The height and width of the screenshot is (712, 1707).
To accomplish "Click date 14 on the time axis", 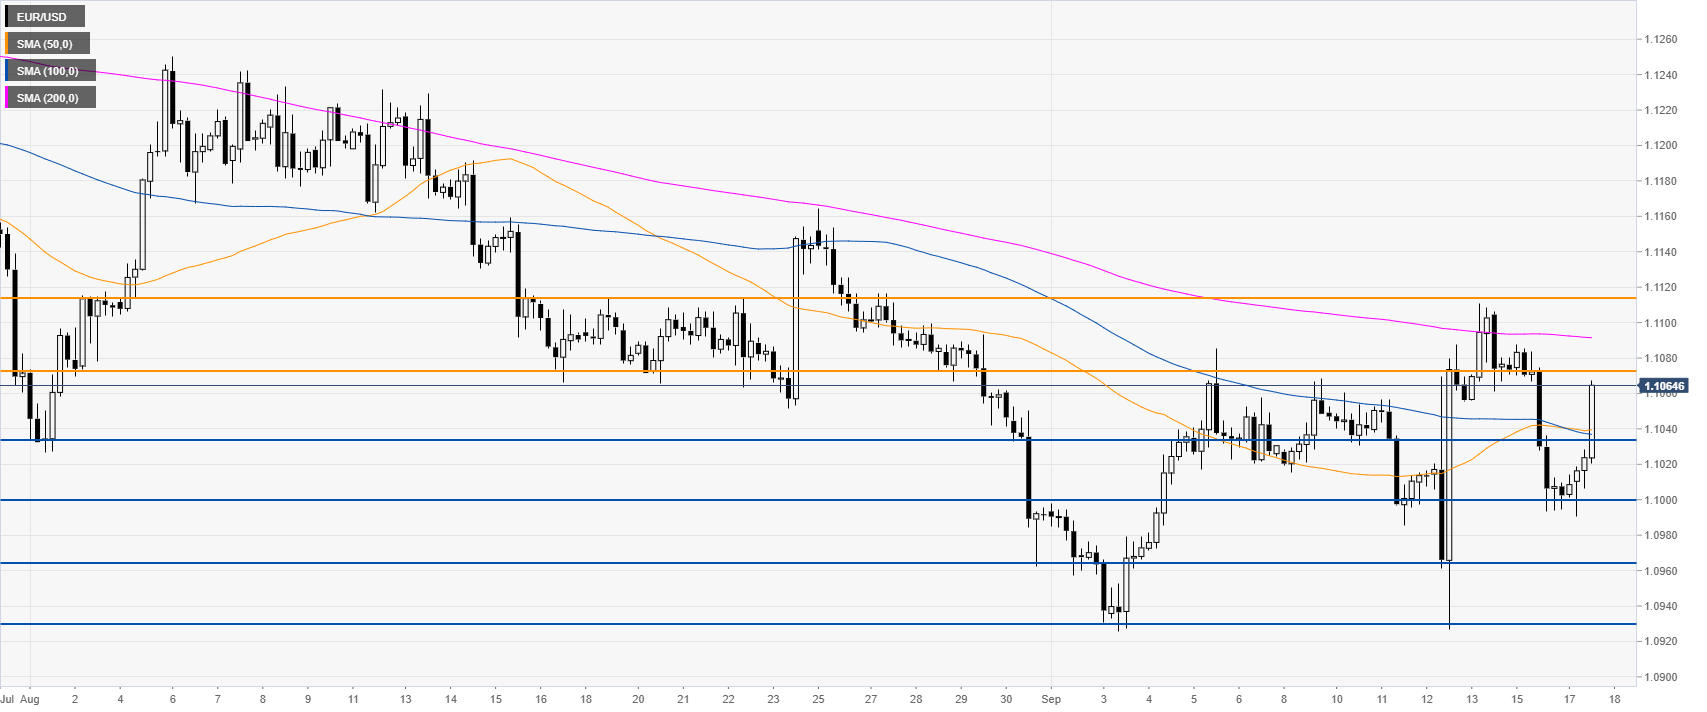I will click(451, 699).
